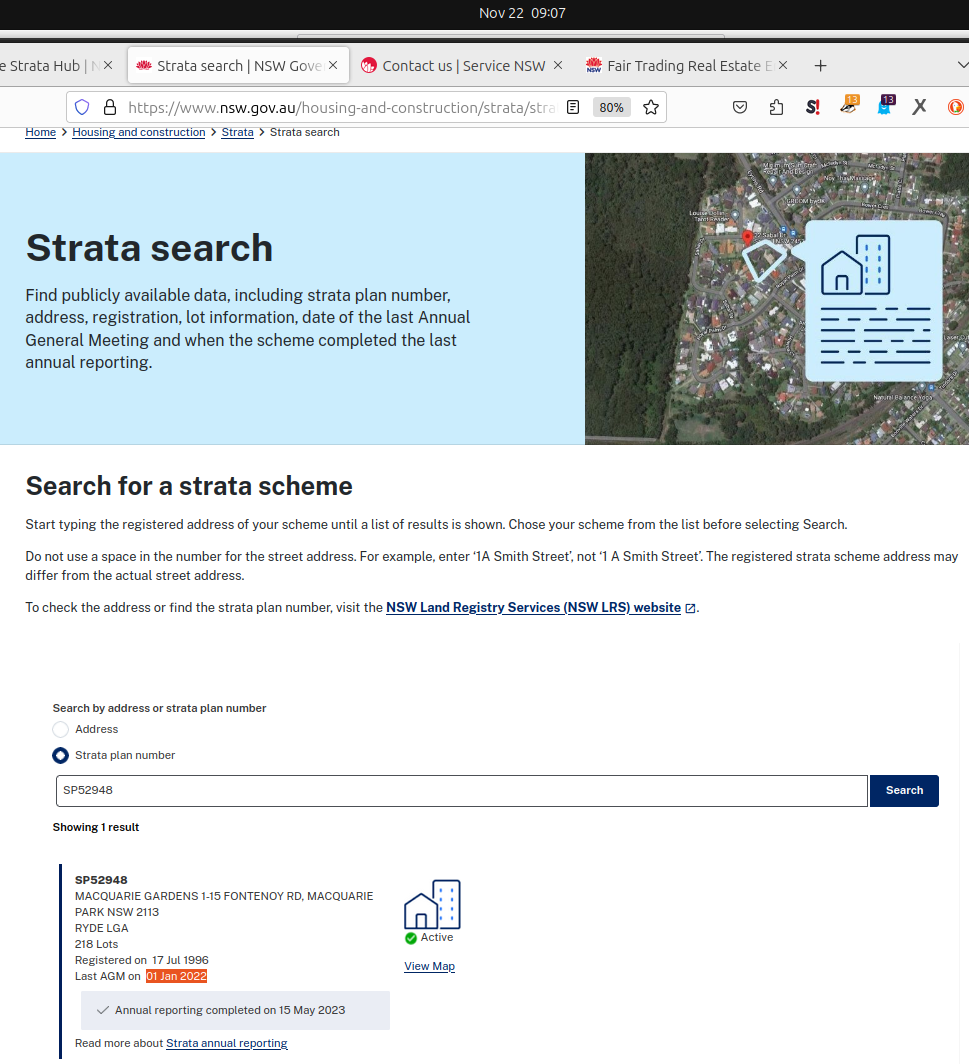
Task: Click the blue extension icon with purple 13 badge
Action: 885,105
